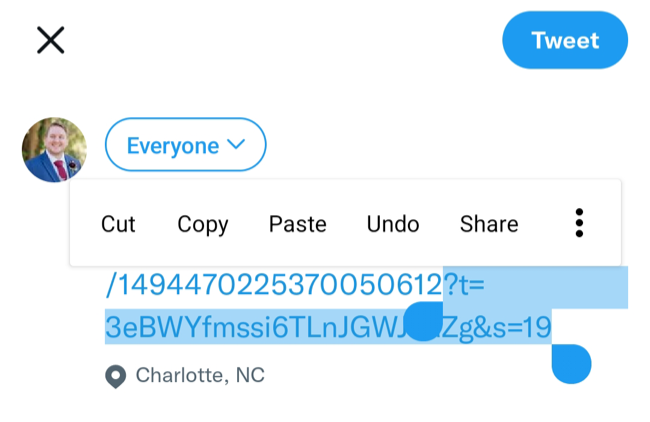The width and height of the screenshot is (650, 422).
Task: Tap the right text selection handle
Action: click(x=572, y=363)
